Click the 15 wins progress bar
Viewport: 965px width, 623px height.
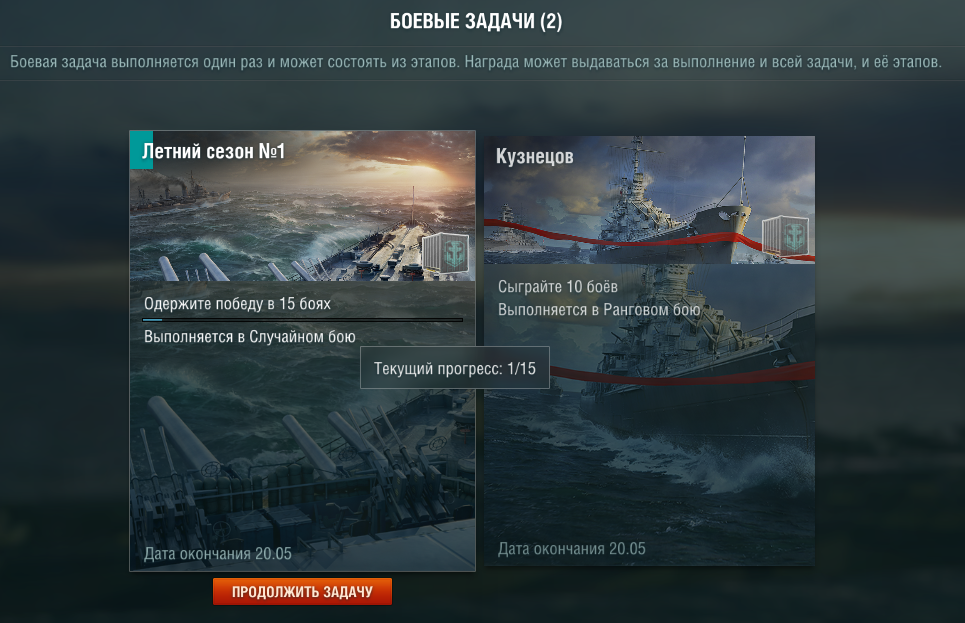302,320
